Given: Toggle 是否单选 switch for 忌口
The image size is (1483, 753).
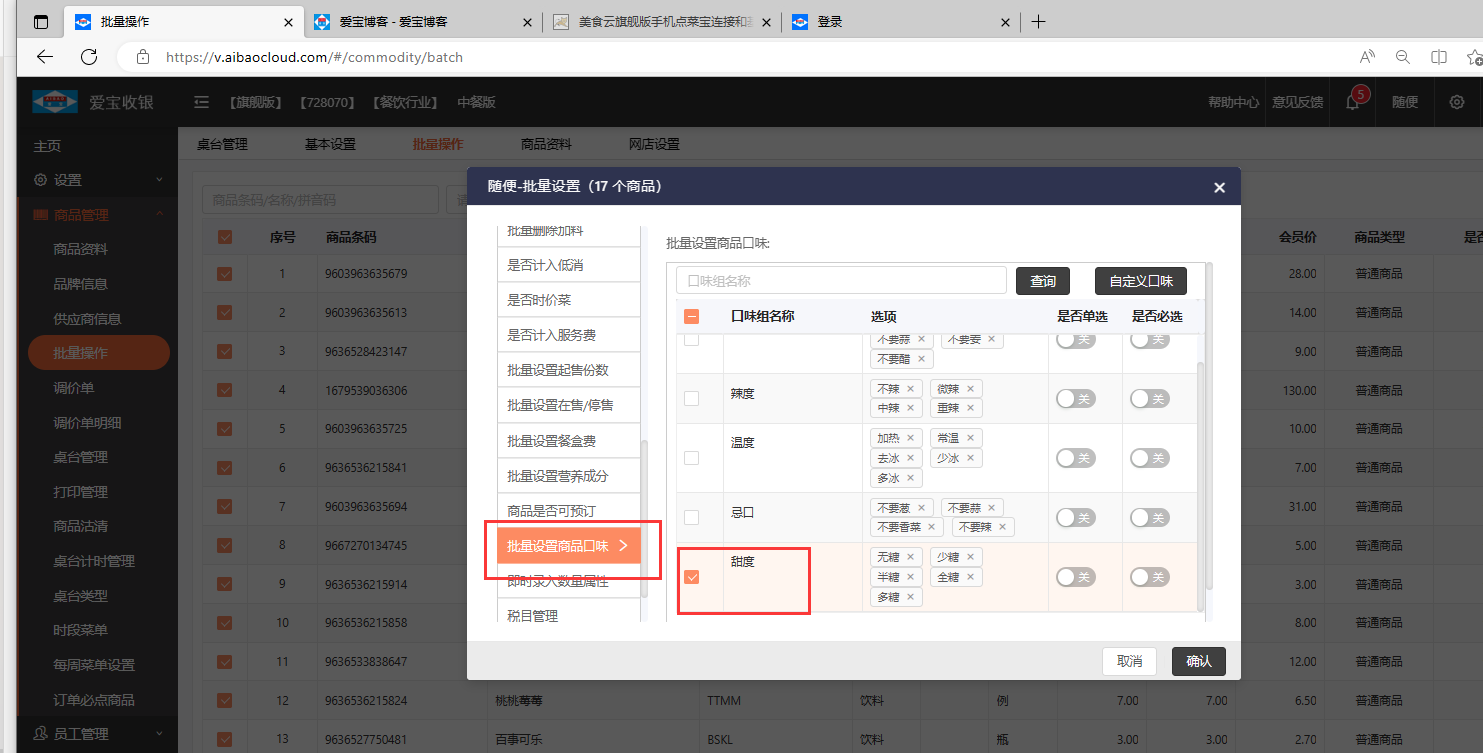Looking at the screenshot, I should [1076, 518].
